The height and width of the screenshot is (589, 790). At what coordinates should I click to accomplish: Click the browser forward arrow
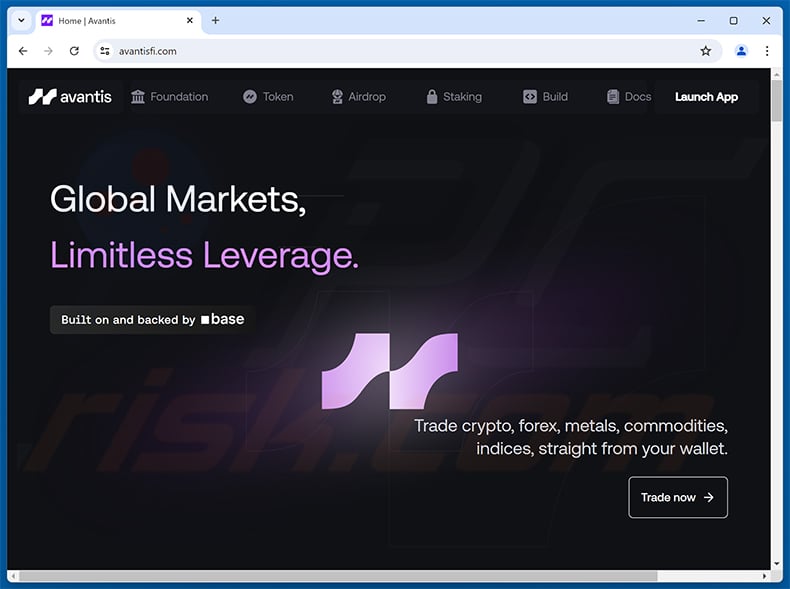point(48,51)
